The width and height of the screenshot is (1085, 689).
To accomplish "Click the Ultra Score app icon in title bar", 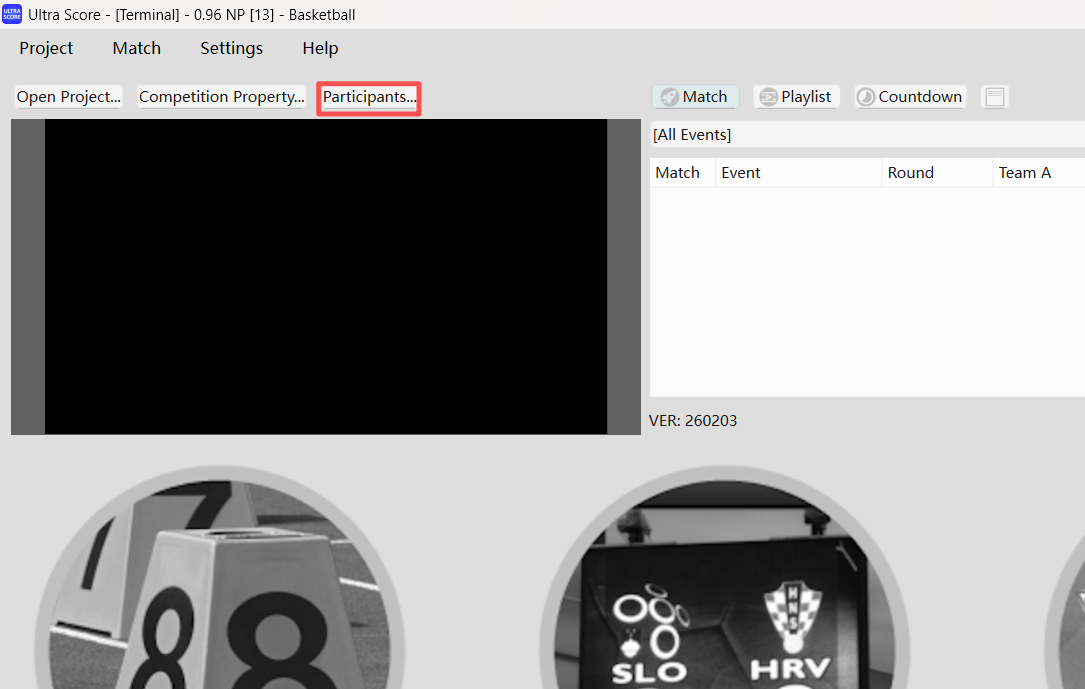I will point(12,14).
